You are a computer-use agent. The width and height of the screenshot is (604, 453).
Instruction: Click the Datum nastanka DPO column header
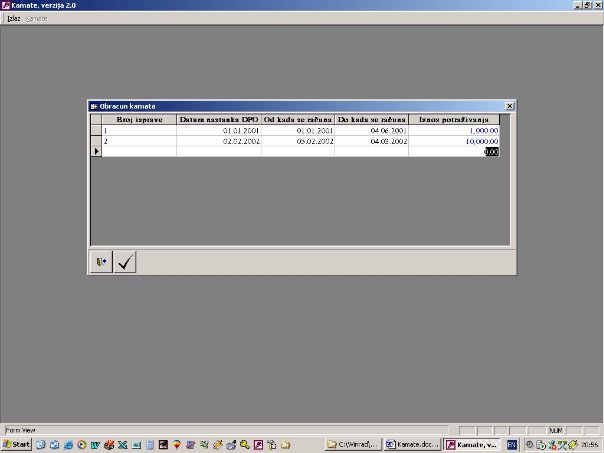pyautogui.click(x=218, y=119)
